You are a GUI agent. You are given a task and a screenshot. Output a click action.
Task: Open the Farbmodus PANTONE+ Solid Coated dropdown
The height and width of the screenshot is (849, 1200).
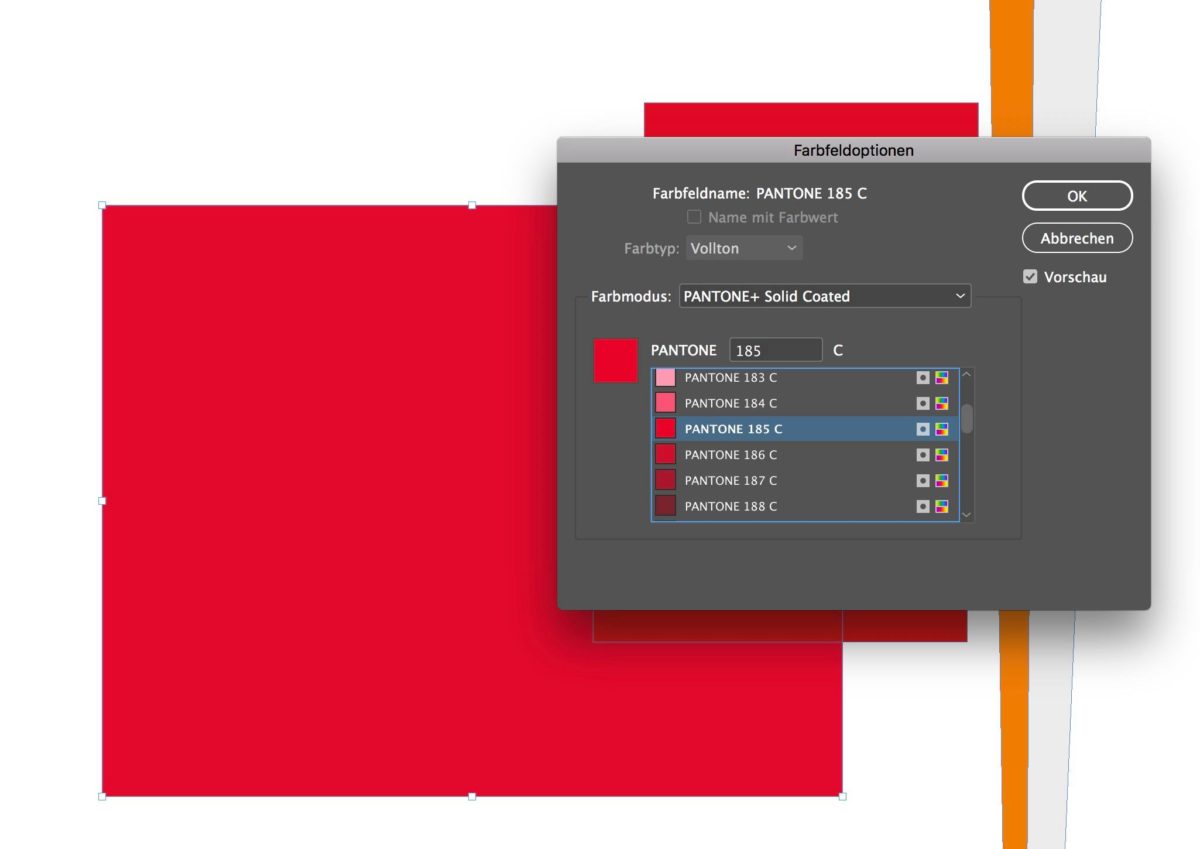pos(825,296)
